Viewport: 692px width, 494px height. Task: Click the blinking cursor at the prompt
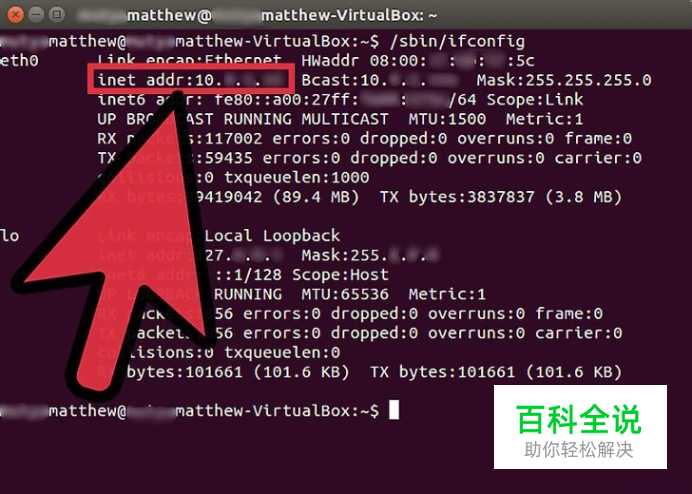(x=394, y=410)
